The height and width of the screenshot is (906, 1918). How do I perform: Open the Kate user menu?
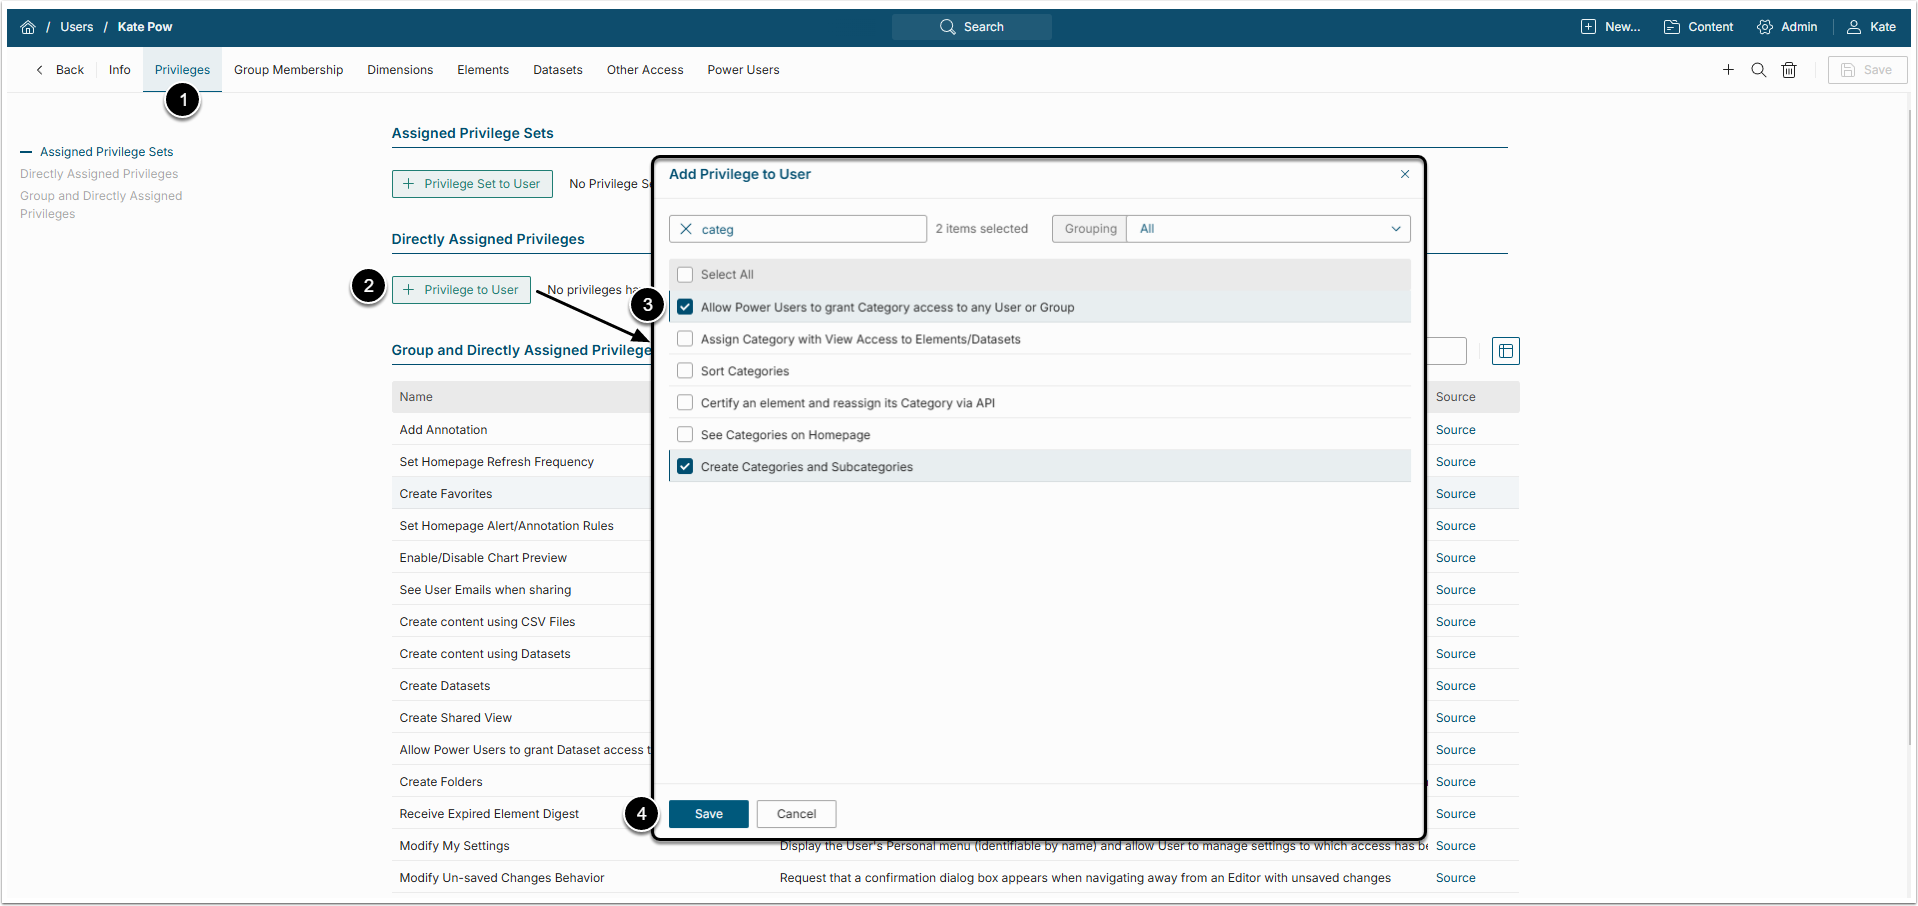[x=1871, y=27]
